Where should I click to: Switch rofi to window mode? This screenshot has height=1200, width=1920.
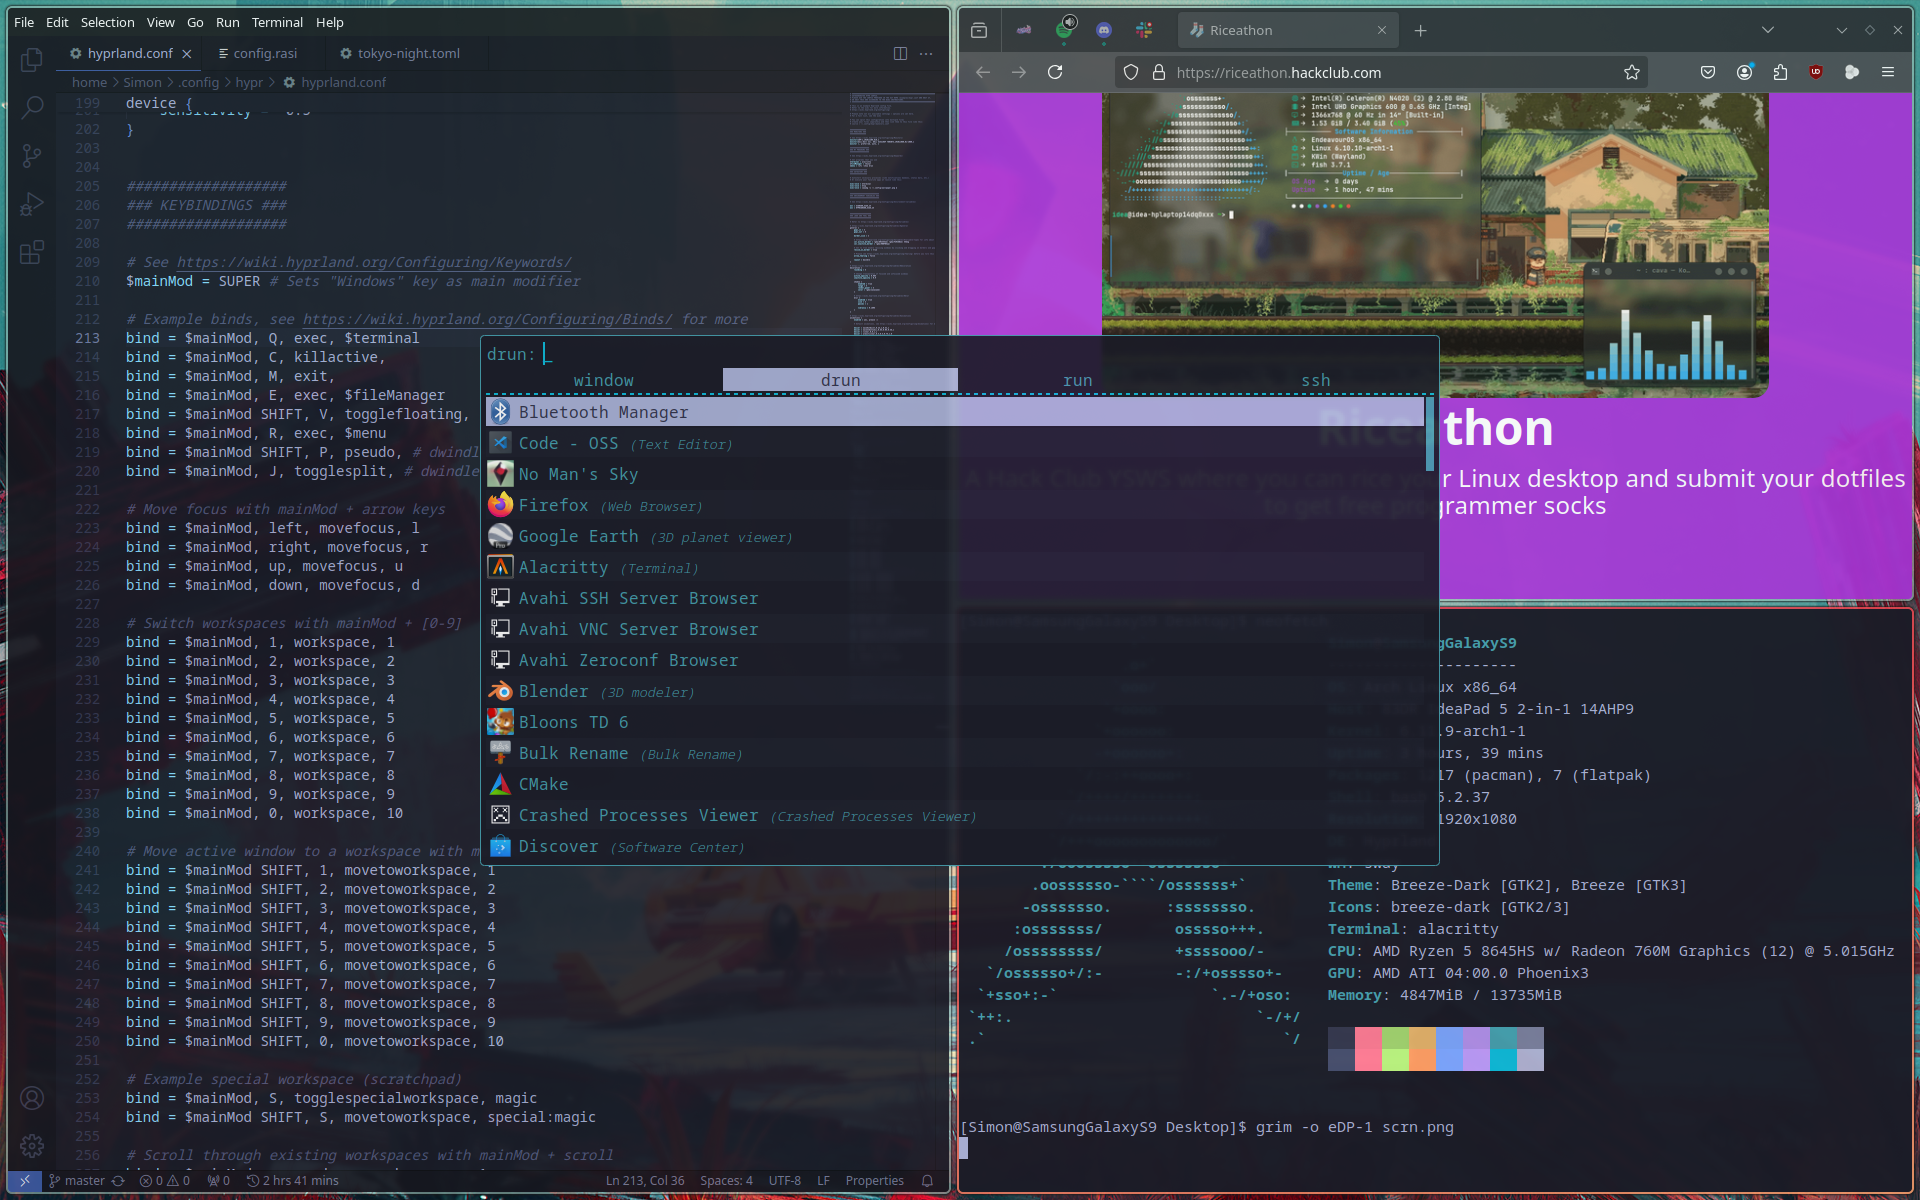[603, 380]
